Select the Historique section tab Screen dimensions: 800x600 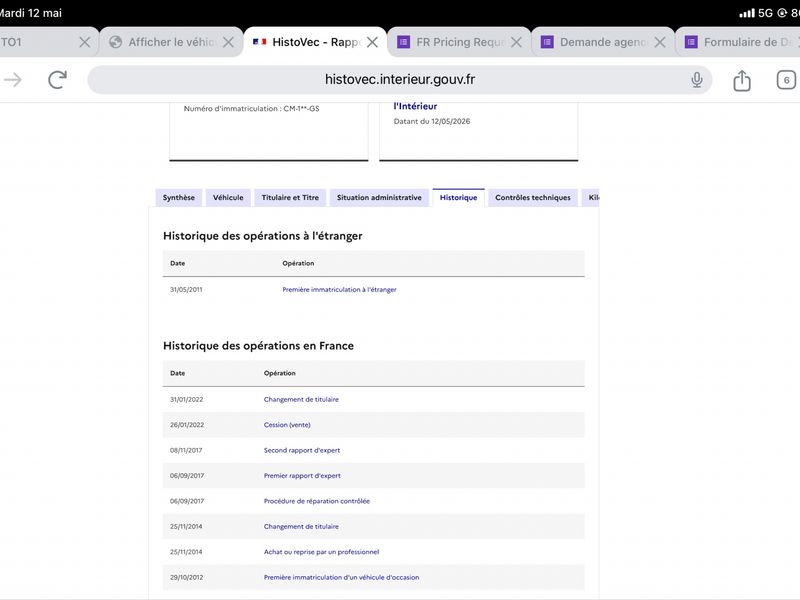pyautogui.click(x=458, y=197)
